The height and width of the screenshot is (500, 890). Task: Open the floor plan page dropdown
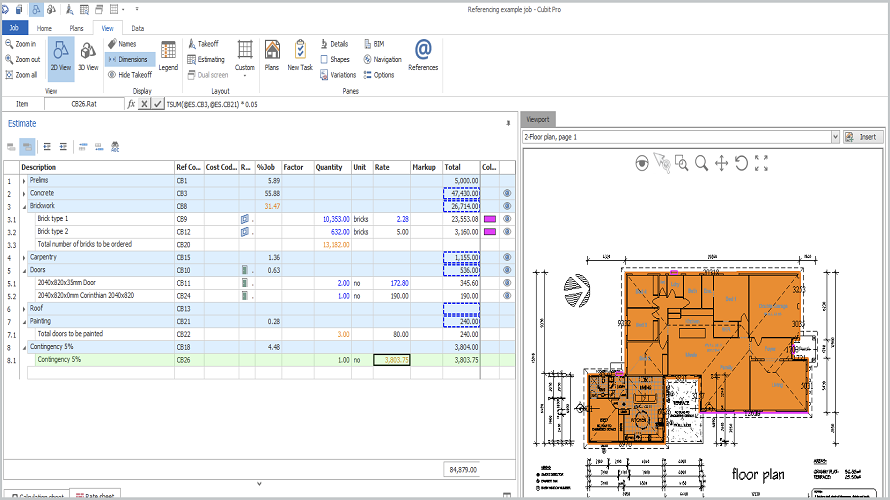834,137
